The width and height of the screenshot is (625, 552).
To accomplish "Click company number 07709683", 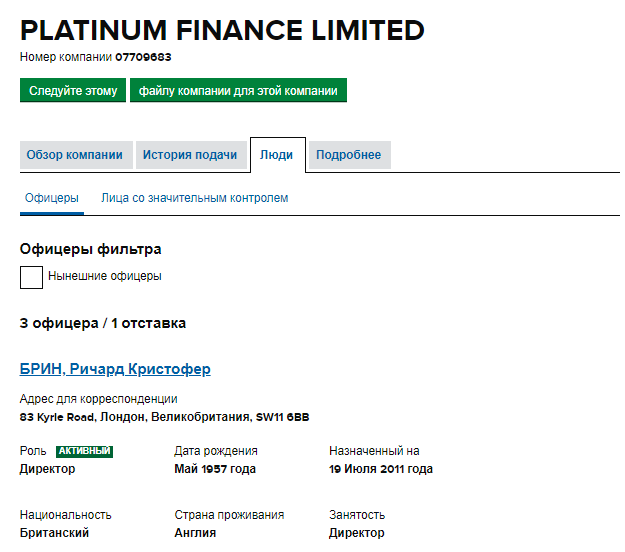I will coord(143,57).
